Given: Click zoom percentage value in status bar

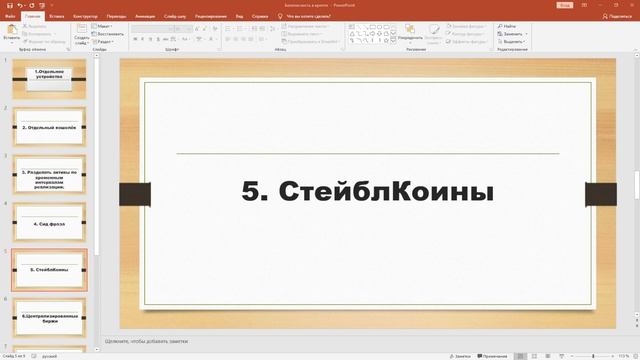Looking at the screenshot, I should pyautogui.click(x=623, y=356).
